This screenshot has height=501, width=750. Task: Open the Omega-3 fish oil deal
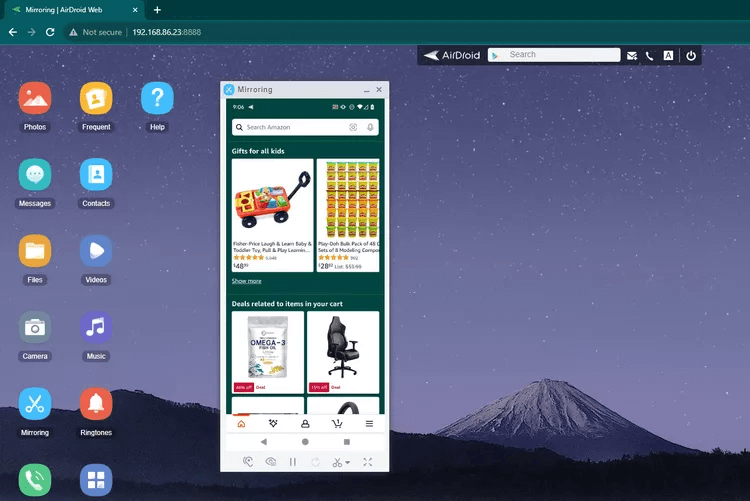click(x=268, y=352)
